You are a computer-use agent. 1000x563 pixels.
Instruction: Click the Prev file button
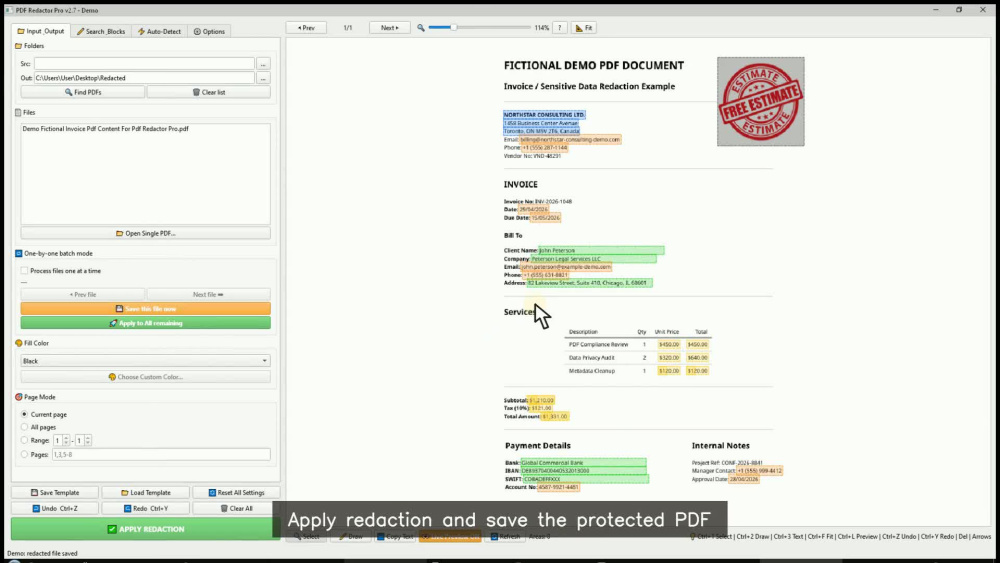pos(83,295)
